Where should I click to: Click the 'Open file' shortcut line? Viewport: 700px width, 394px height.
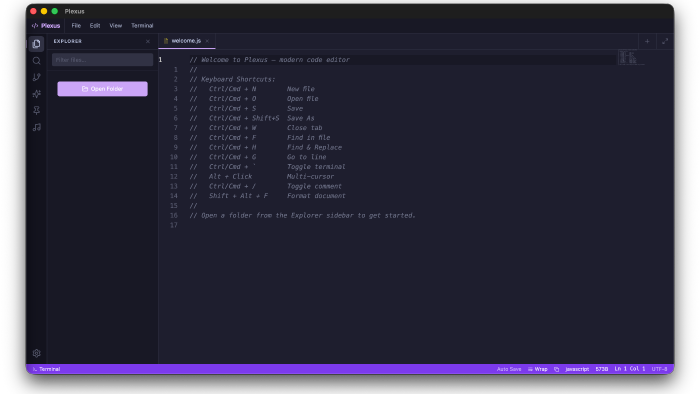tap(254, 99)
